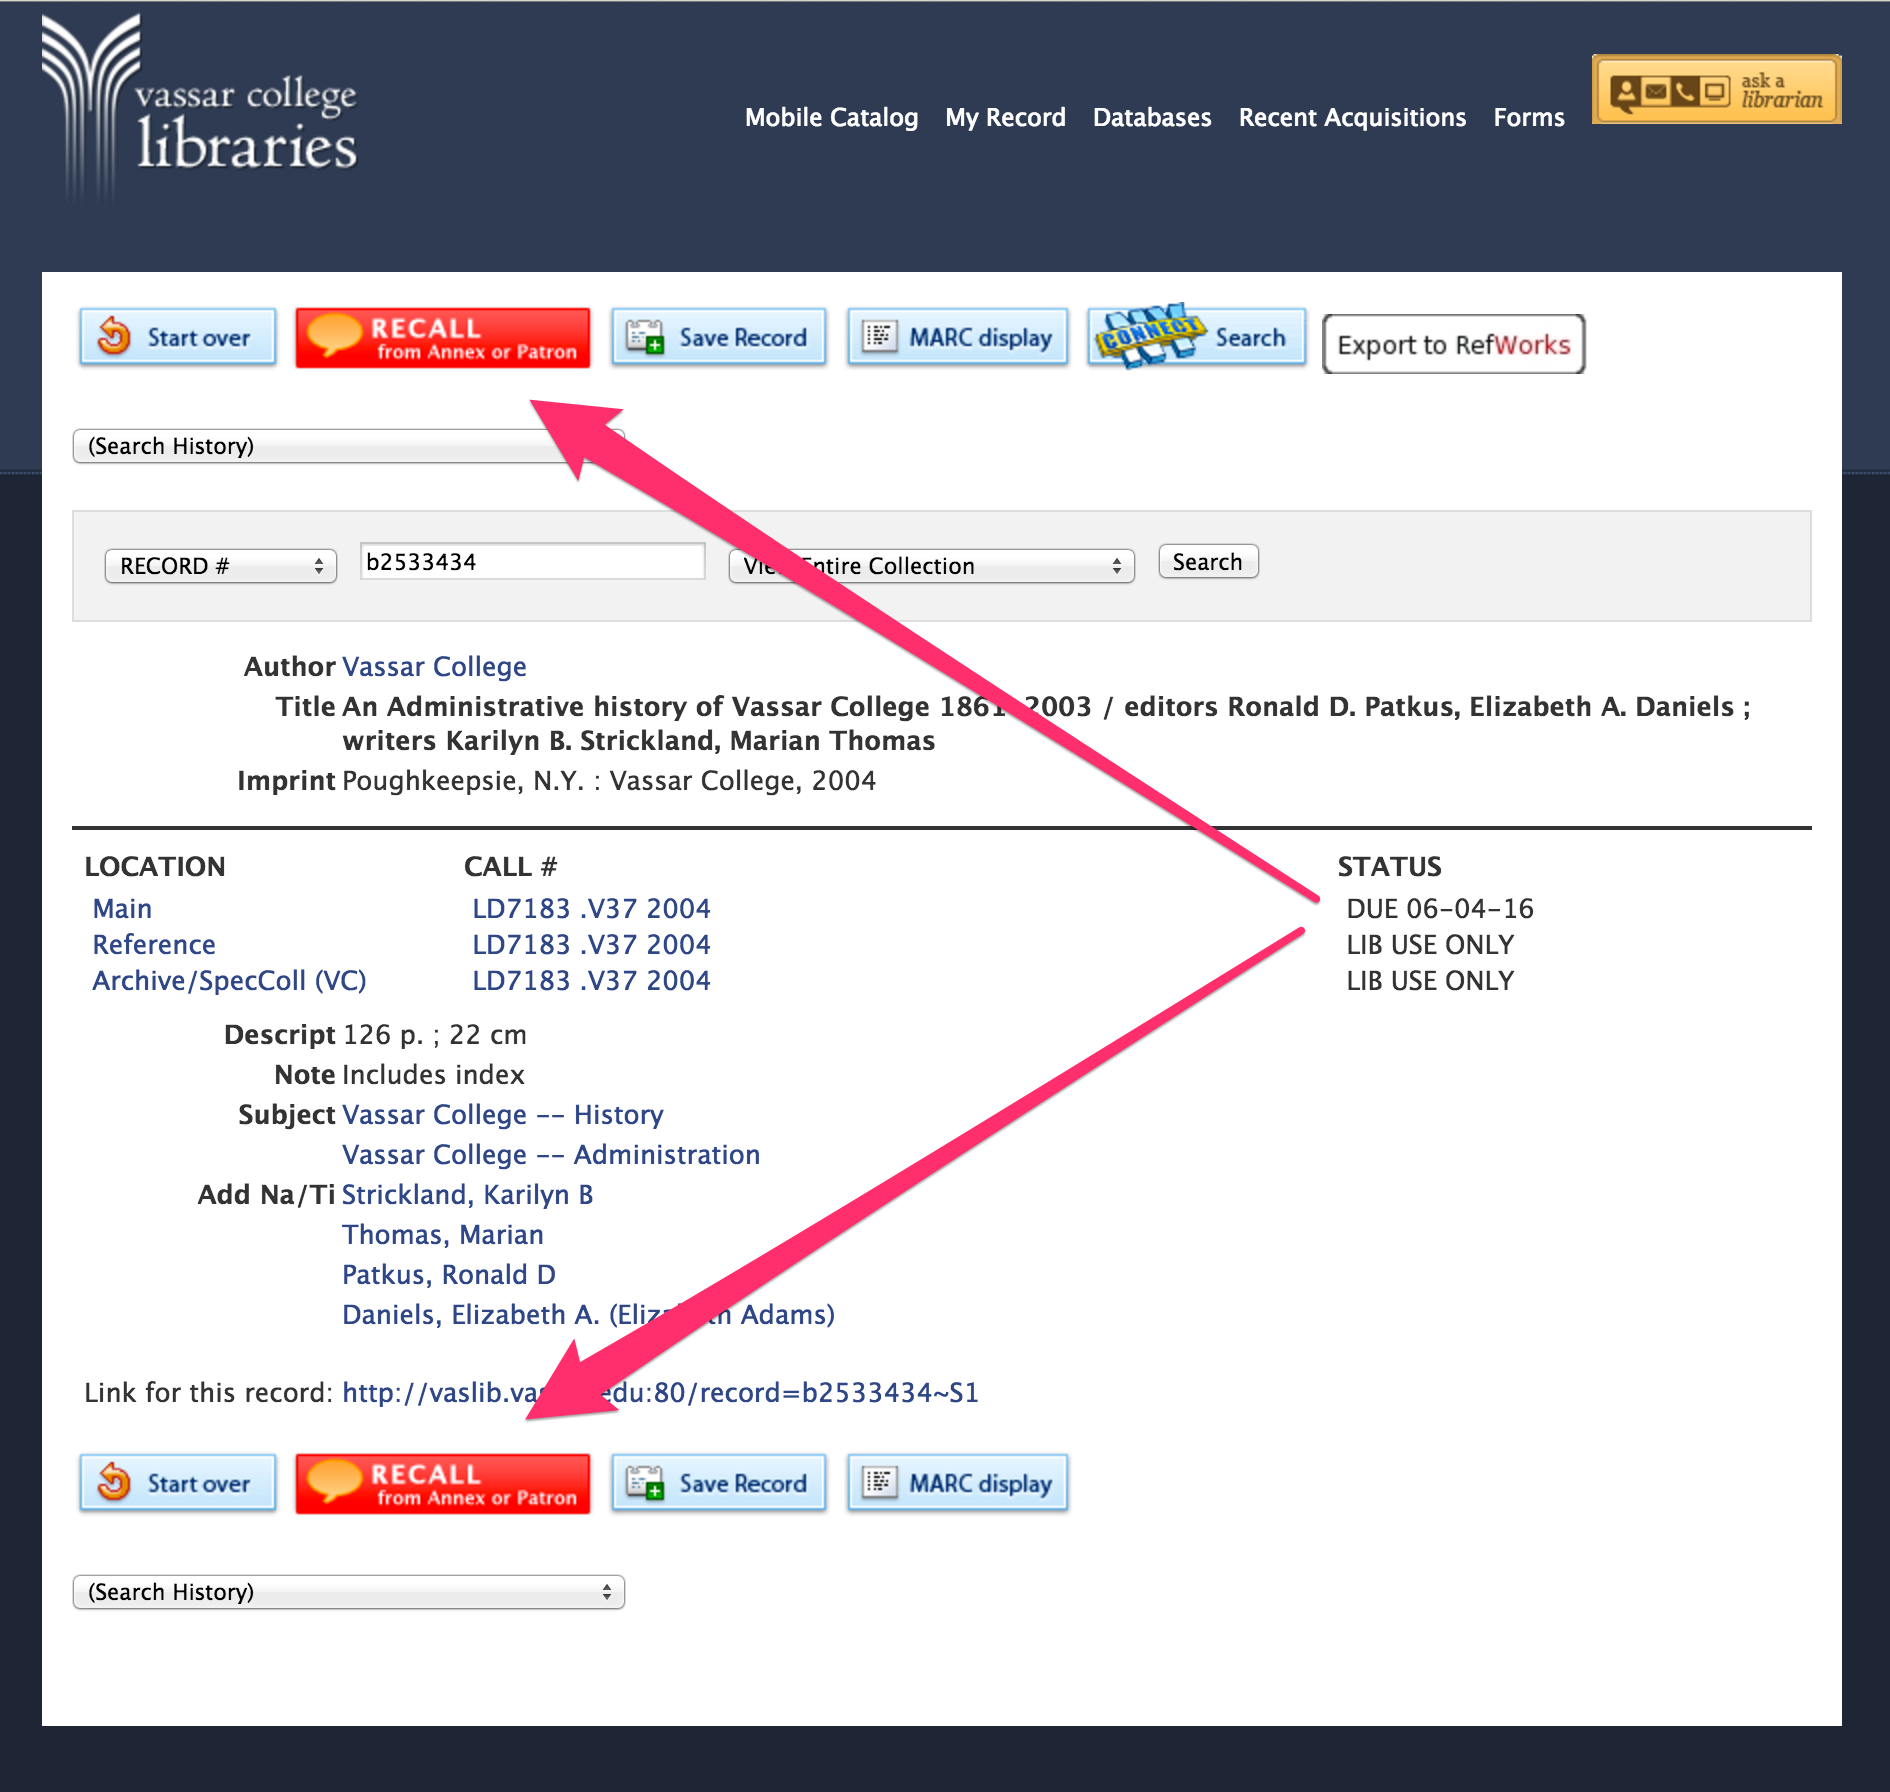The height and width of the screenshot is (1792, 1890).
Task: Click the Patkus, Ronald D link
Action: [x=449, y=1275]
